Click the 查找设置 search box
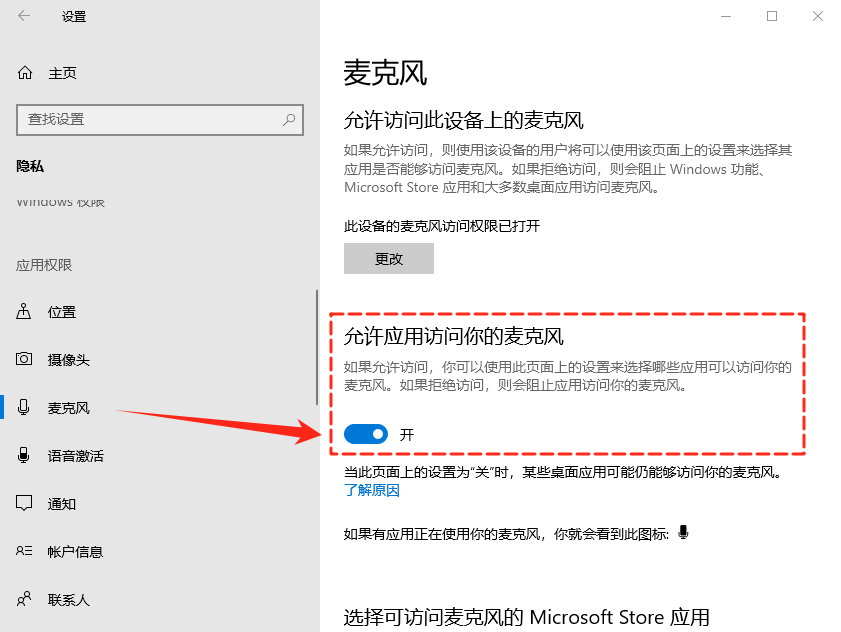Image resolution: width=841 pixels, height=632 pixels. click(150, 119)
